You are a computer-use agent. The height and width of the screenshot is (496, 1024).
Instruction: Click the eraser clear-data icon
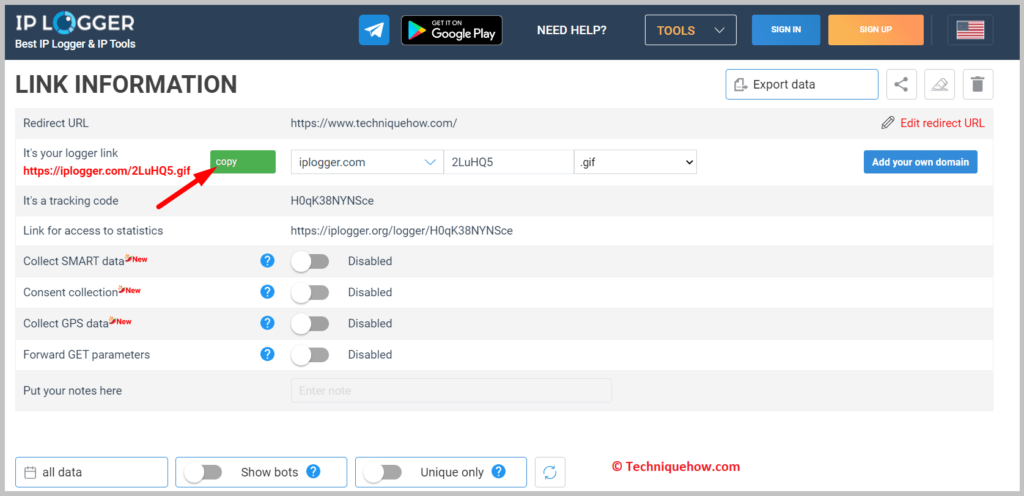[940, 84]
